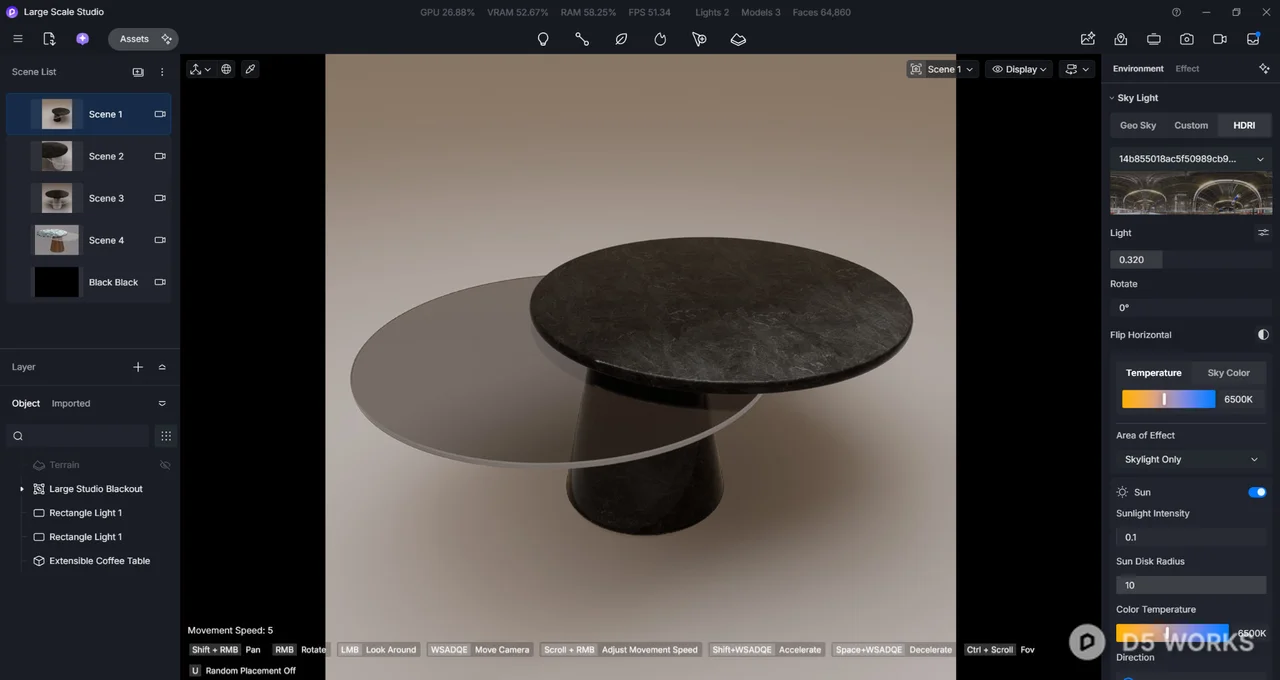Adjust the sky temperature gradient slider
The image size is (1280, 680).
click(x=1168, y=399)
